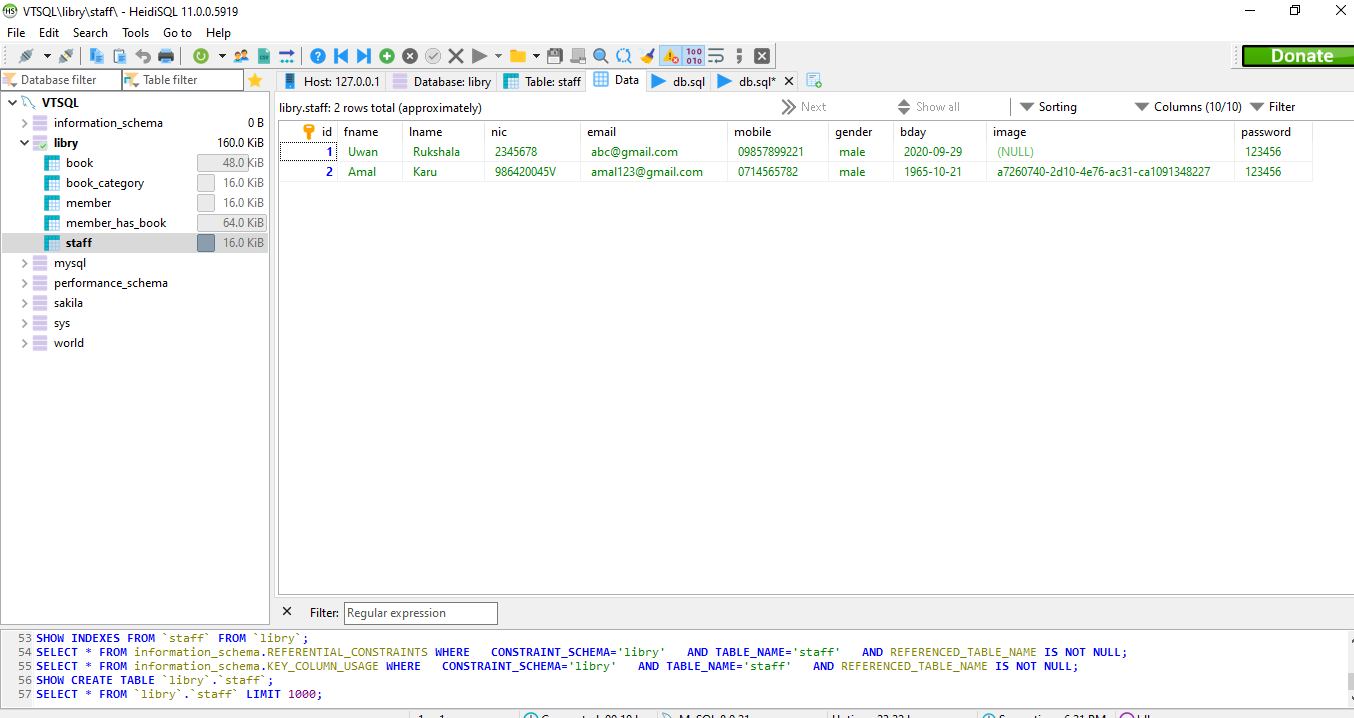Image resolution: width=1354 pixels, height=718 pixels.
Task: Refresh the data grid
Action: point(200,55)
